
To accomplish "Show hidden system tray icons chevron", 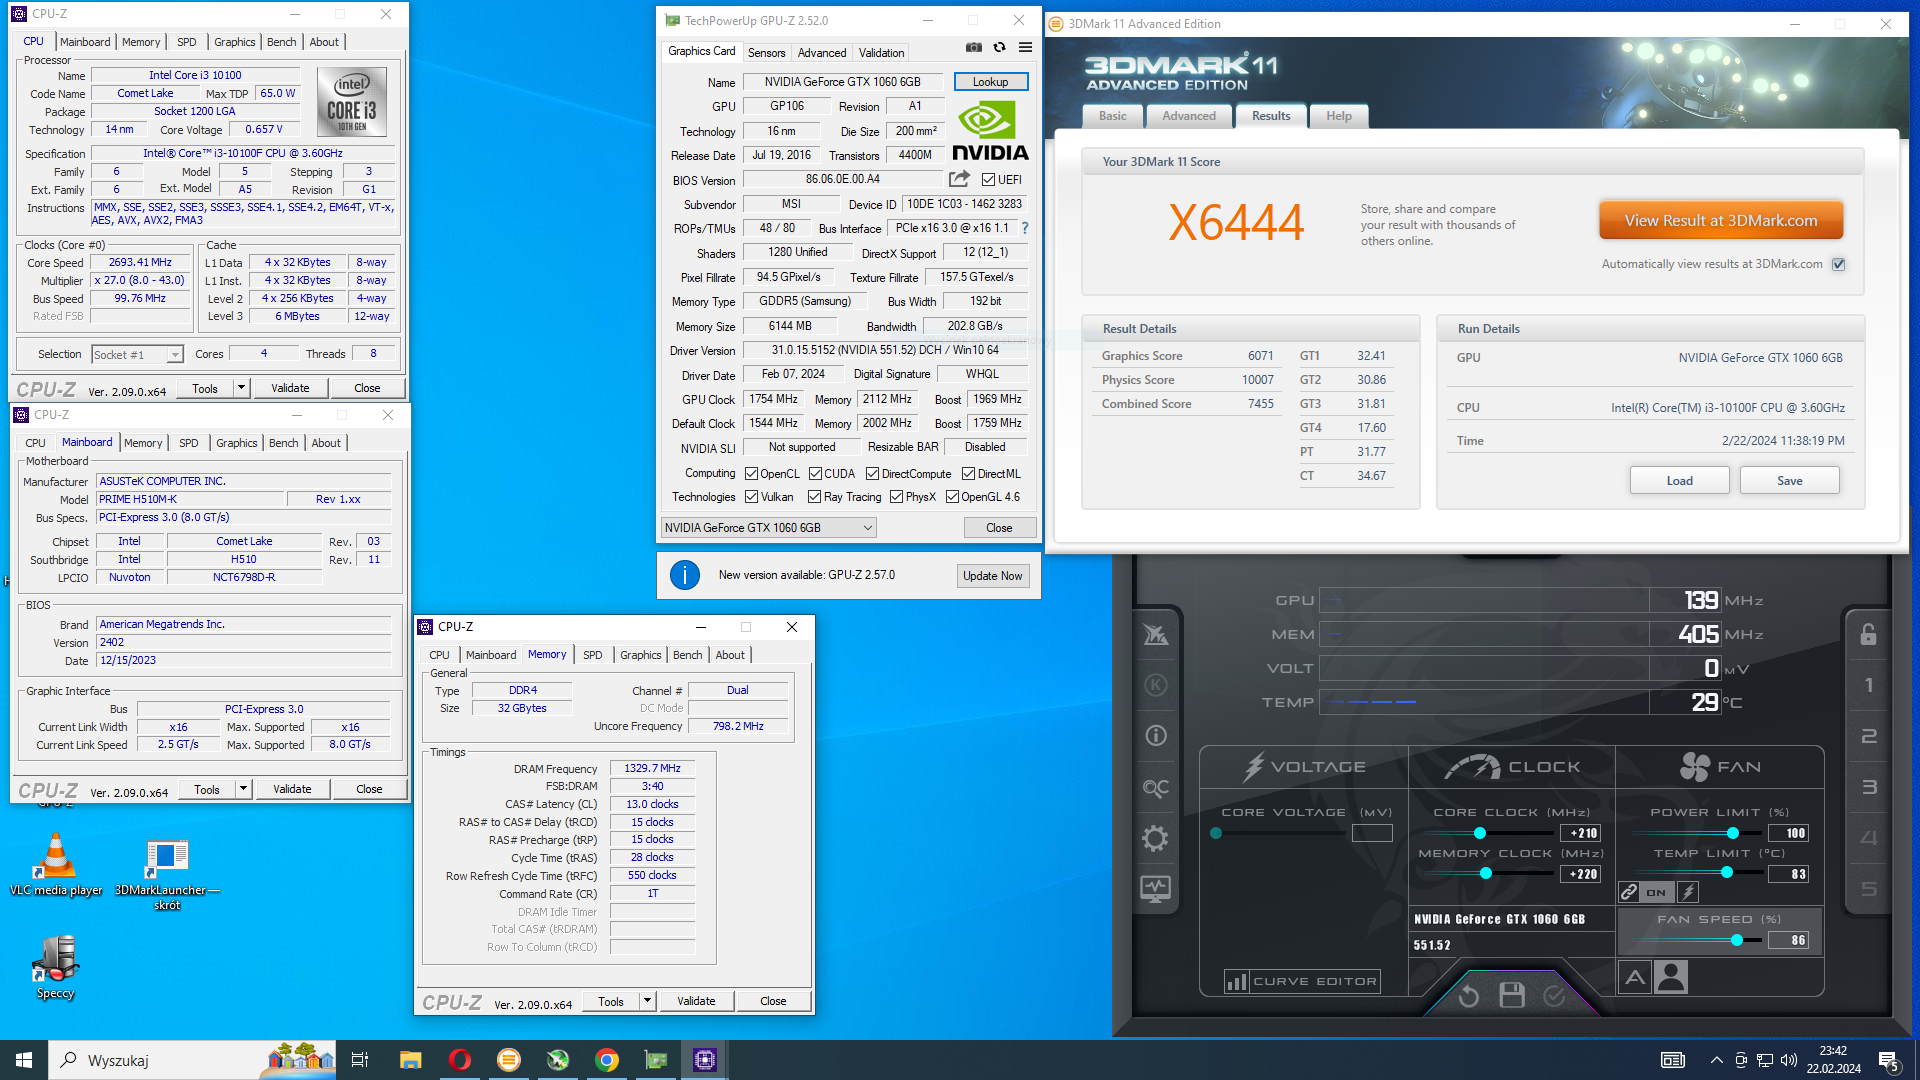I will 1716,1060.
